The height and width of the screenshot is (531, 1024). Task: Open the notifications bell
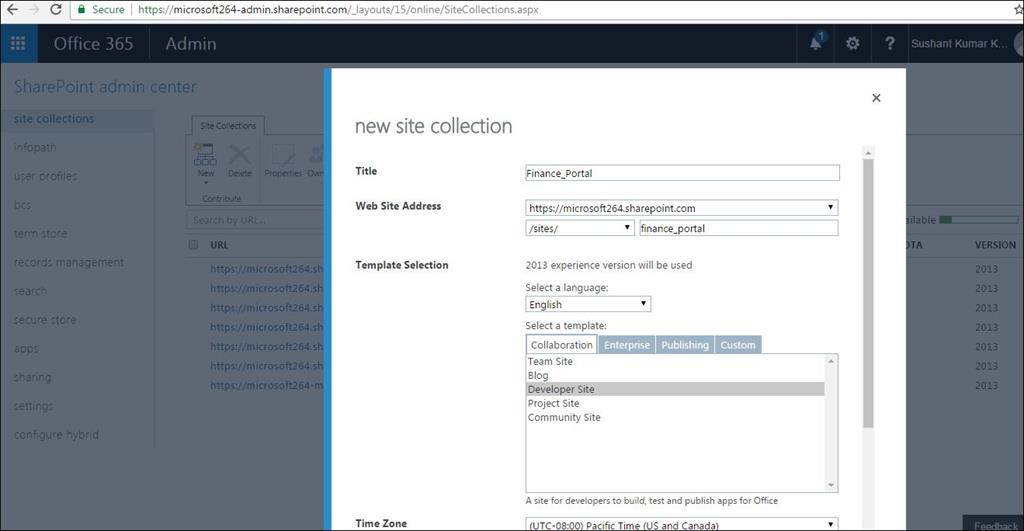tap(816, 43)
